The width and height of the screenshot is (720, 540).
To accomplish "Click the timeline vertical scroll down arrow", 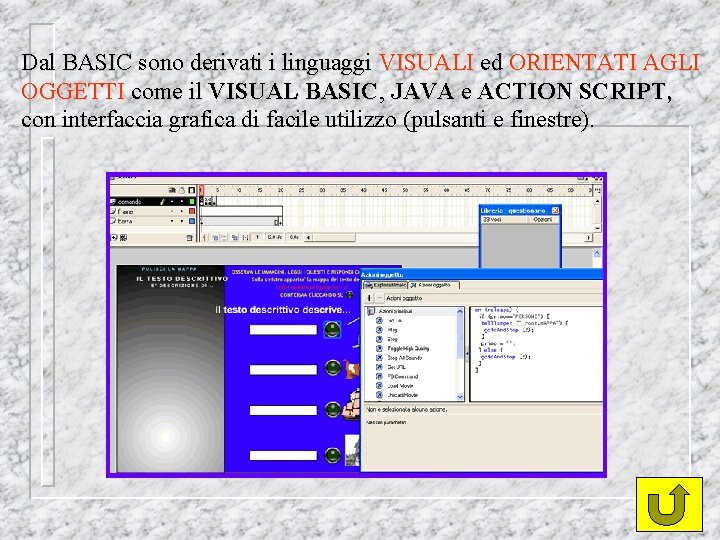I will click(597, 228).
